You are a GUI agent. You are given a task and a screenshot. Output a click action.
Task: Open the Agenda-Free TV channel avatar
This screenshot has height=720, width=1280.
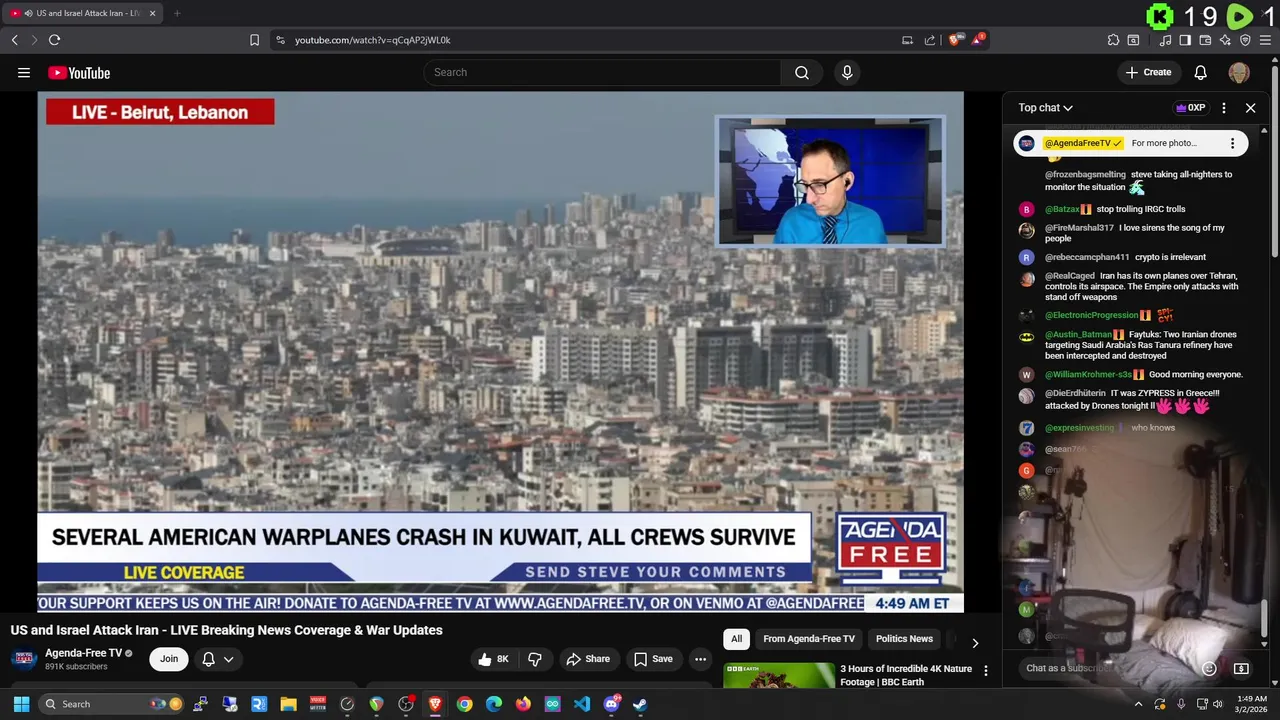24,659
